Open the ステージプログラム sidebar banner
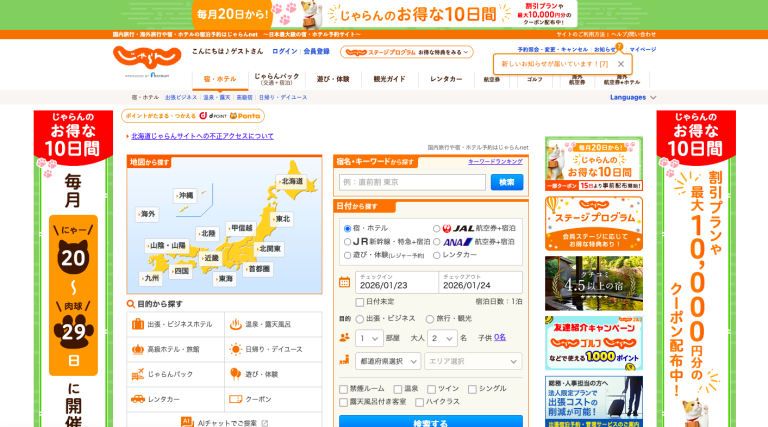The image size is (768, 427). click(x=594, y=224)
